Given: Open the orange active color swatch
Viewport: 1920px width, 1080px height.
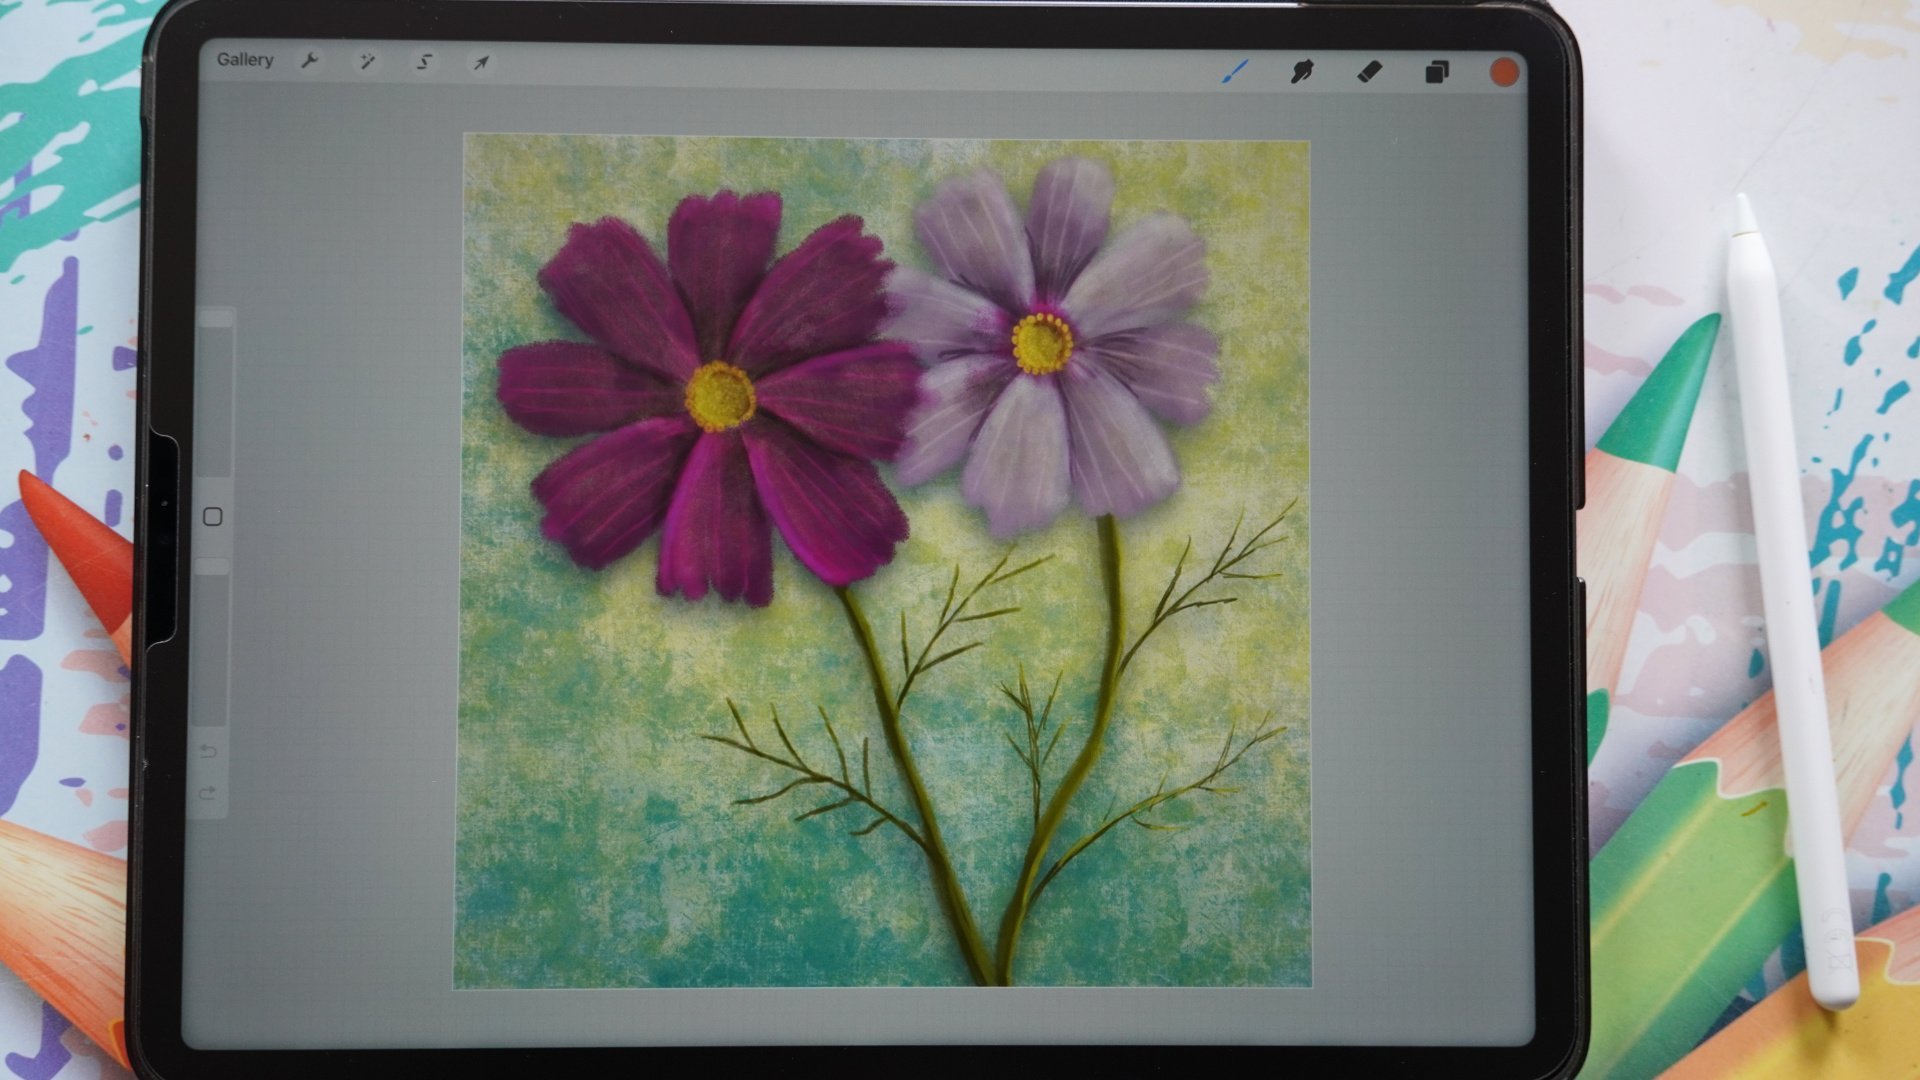Looking at the screenshot, I should click(1504, 72).
